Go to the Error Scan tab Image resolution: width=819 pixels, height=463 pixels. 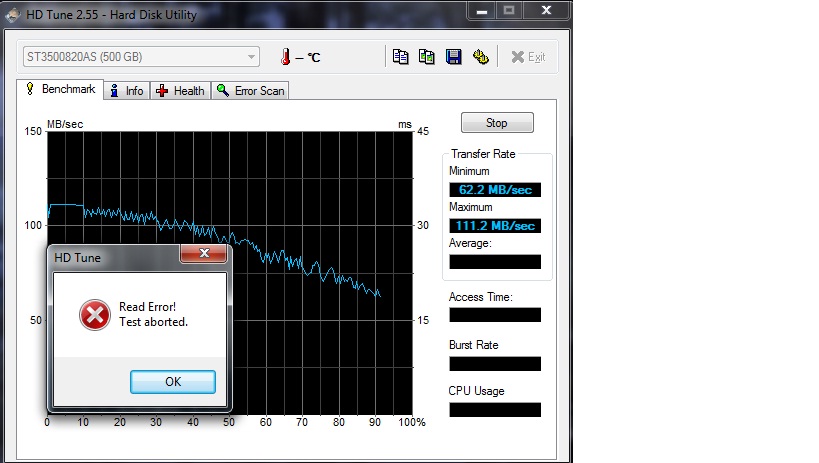250,91
